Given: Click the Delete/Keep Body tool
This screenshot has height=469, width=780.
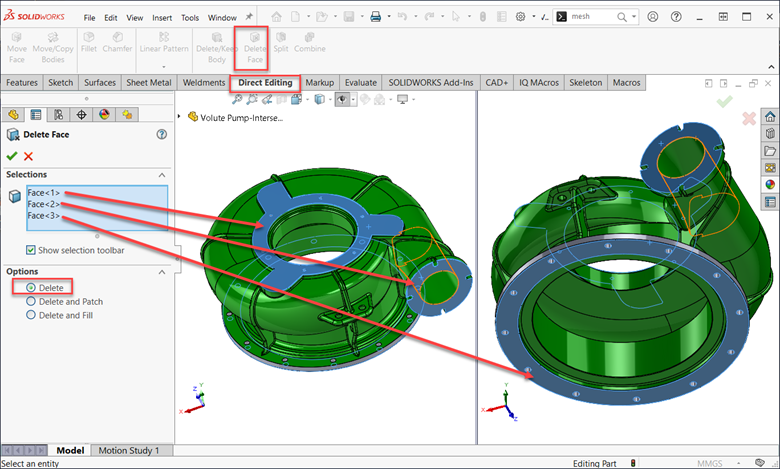Looking at the screenshot, I should pos(217,48).
